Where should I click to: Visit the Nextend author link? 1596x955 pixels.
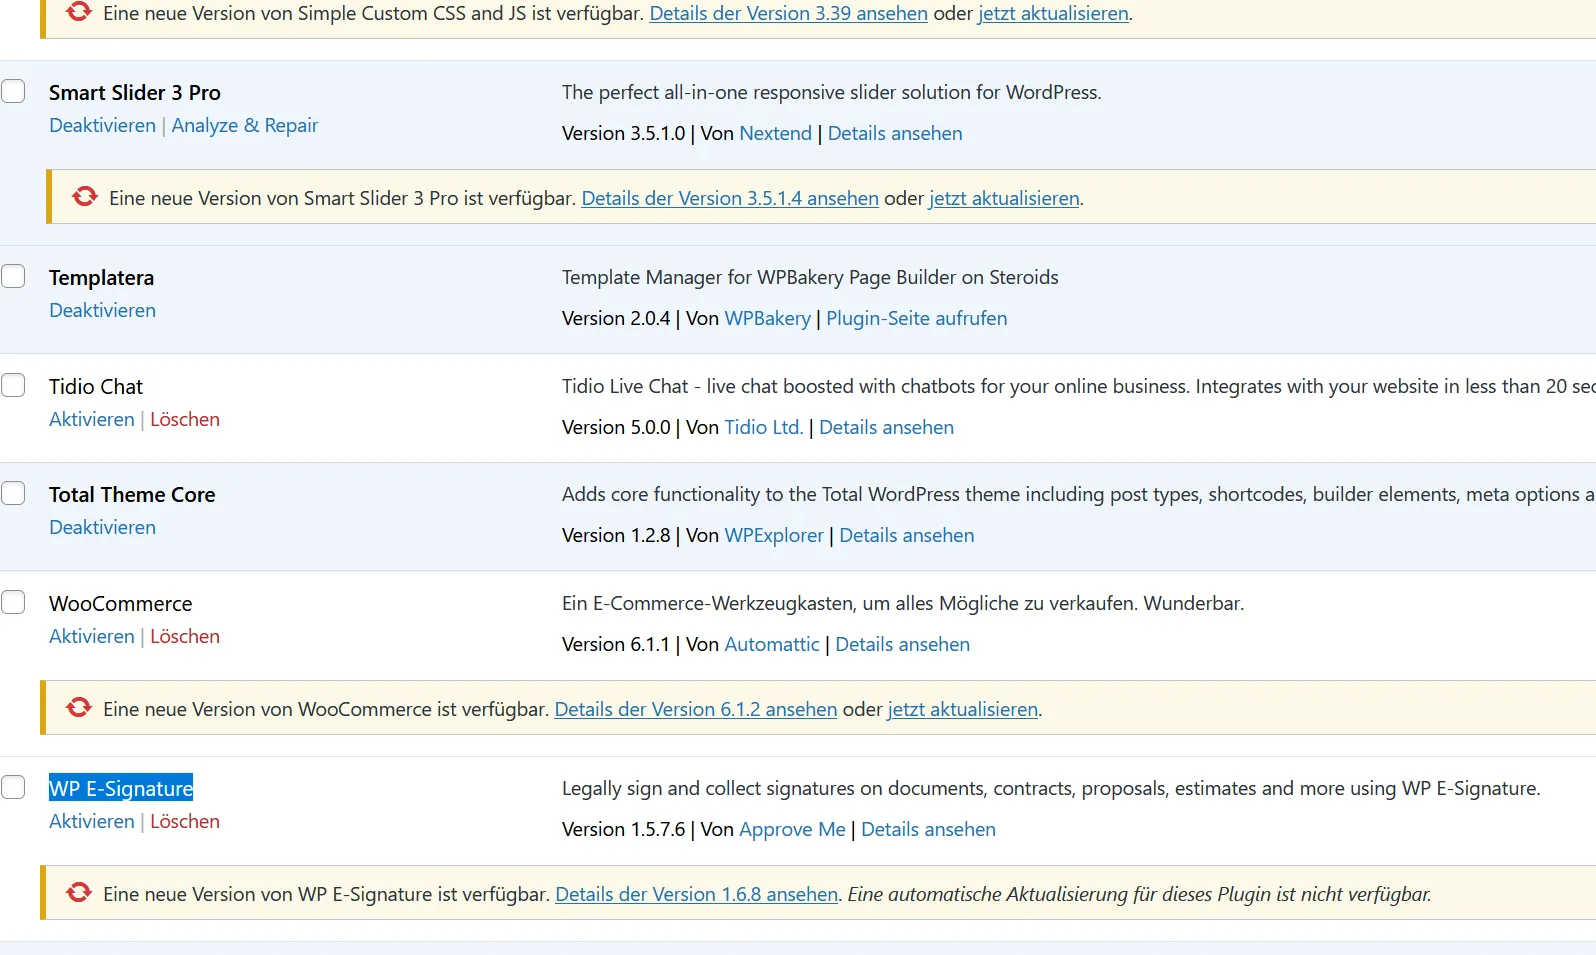tap(776, 133)
